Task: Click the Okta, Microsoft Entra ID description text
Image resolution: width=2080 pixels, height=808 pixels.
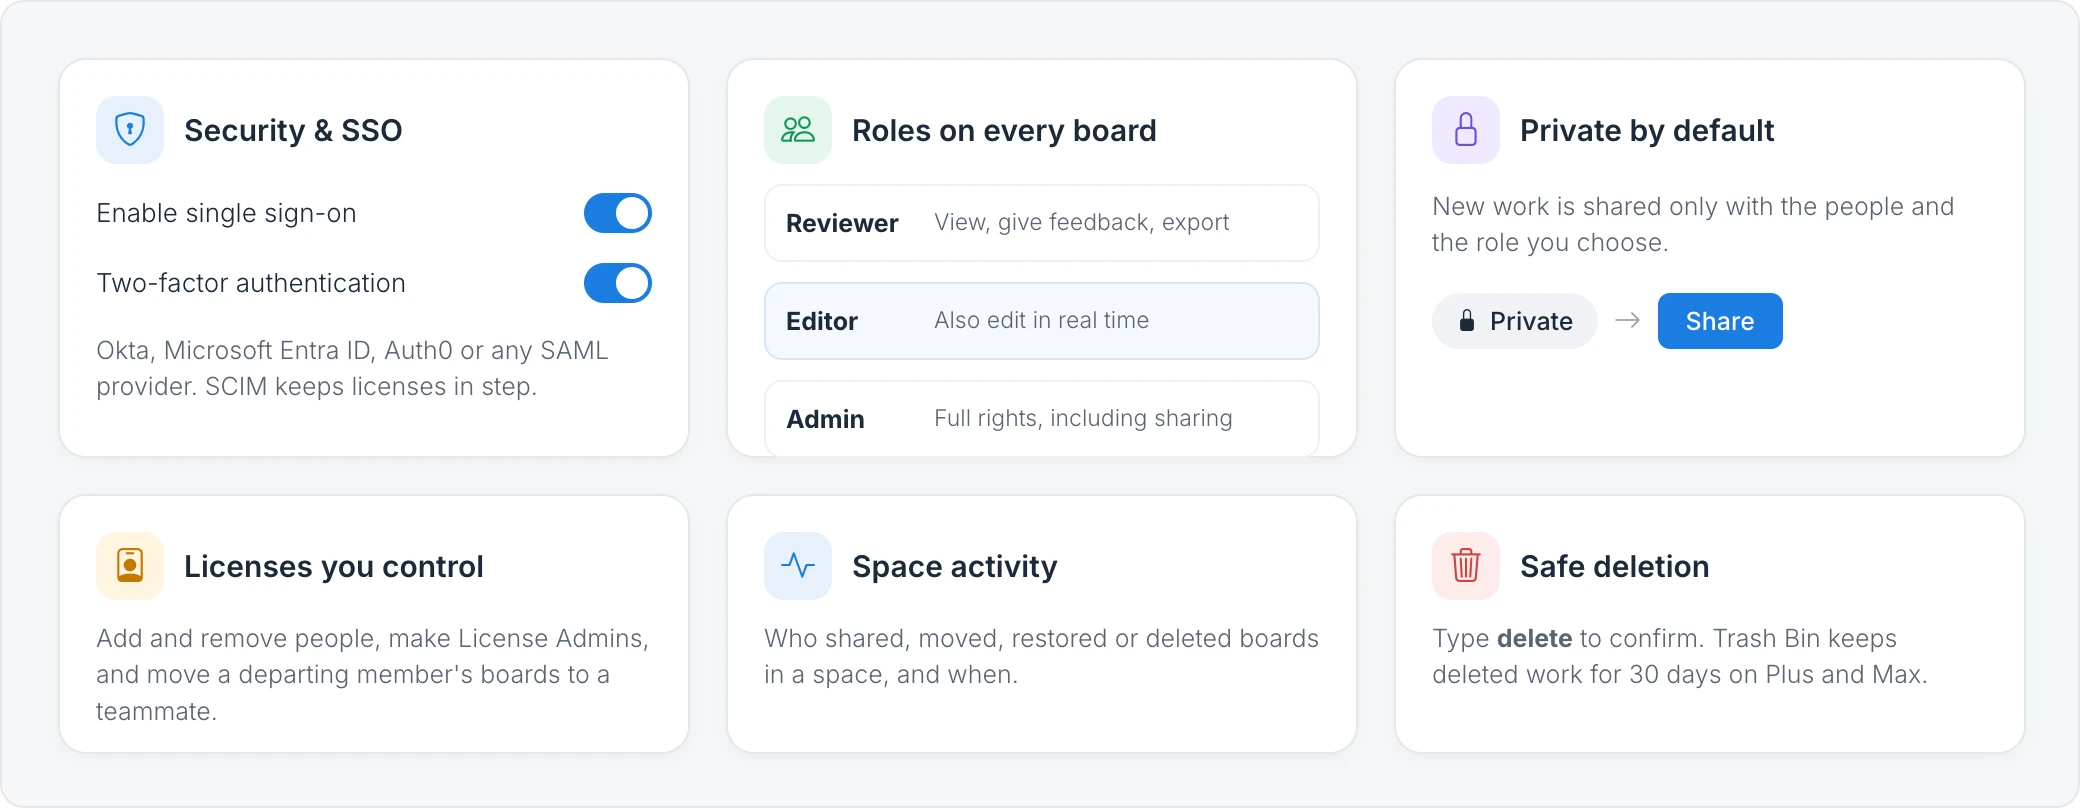Action: [353, 368]
